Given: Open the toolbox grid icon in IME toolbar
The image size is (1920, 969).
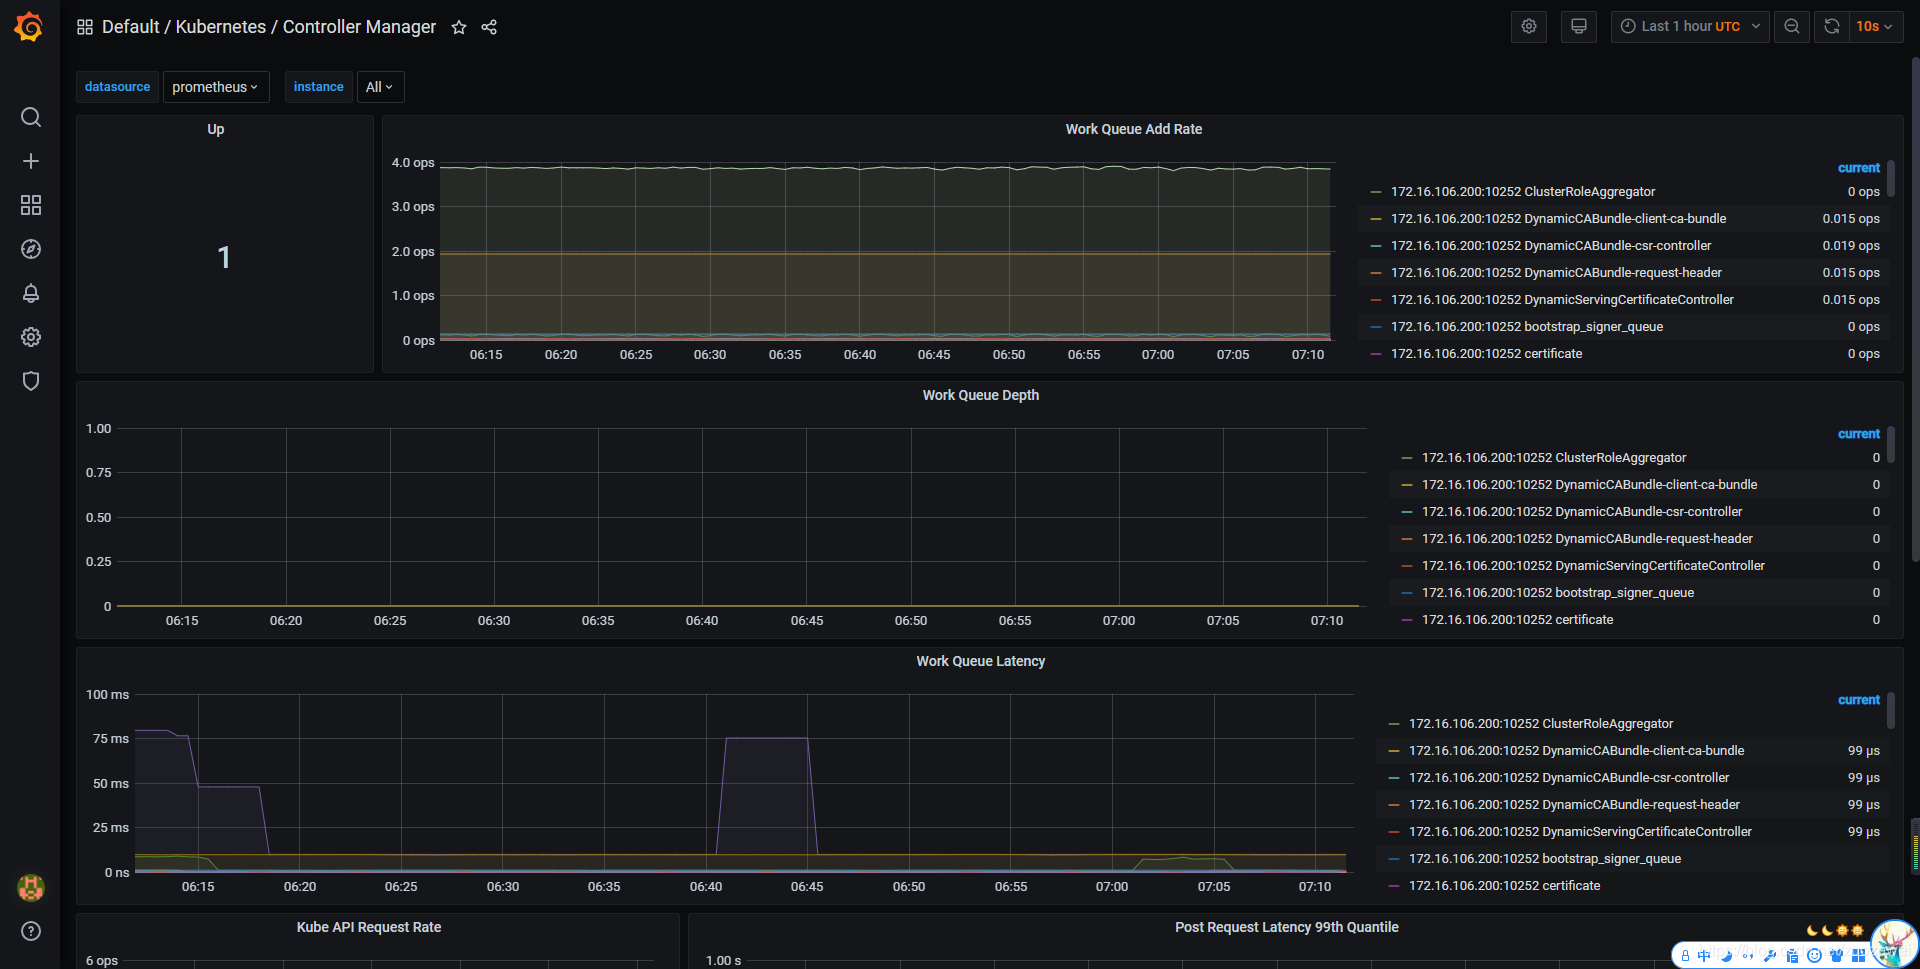Looking at the screenshot, I should 1858,956.
